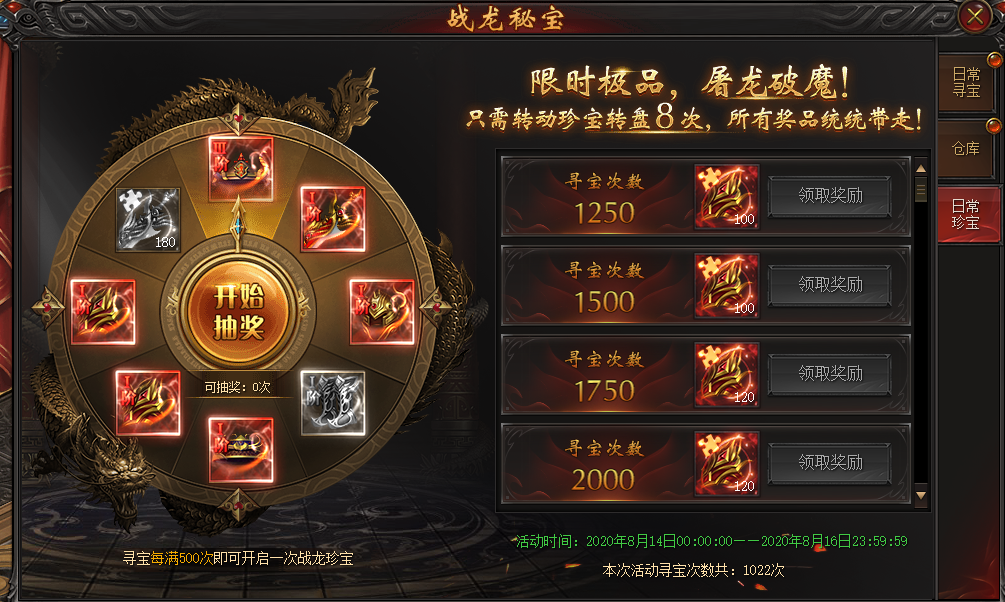Select the 日常珍宝 tab

click(966, 214)
